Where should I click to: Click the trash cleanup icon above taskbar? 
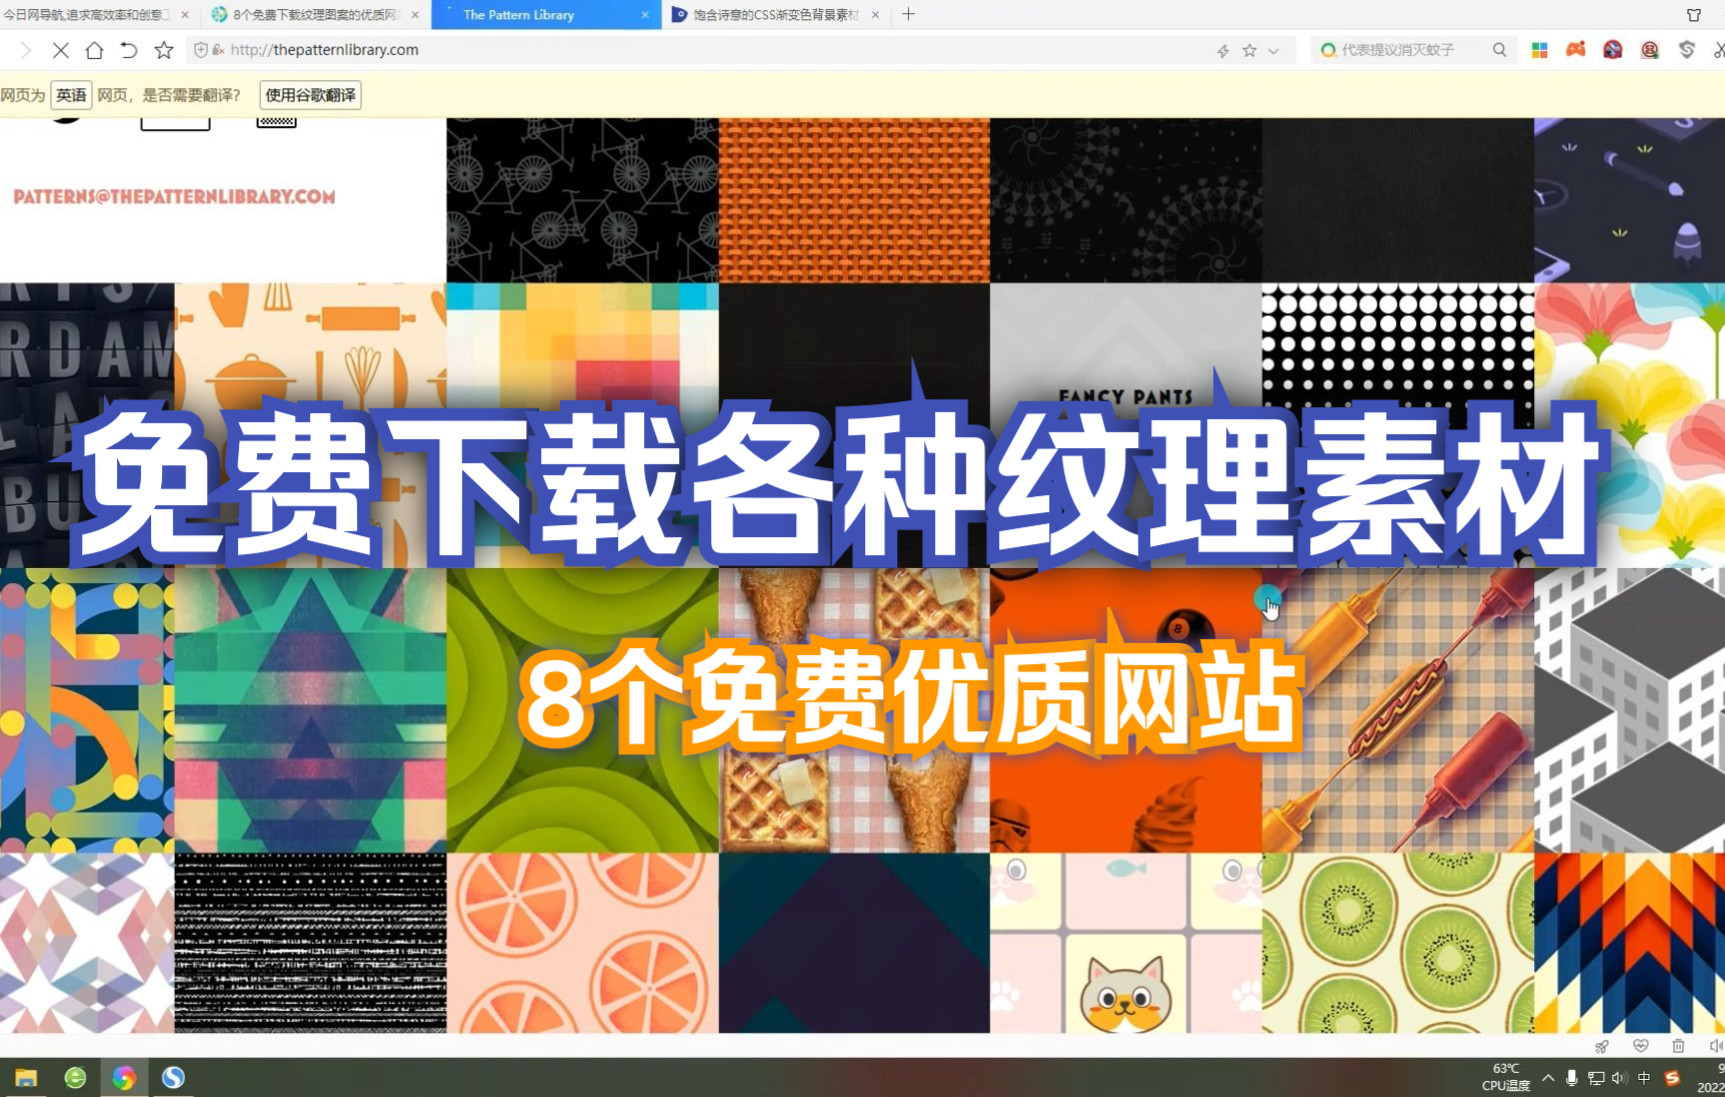pos(1678,1047)
